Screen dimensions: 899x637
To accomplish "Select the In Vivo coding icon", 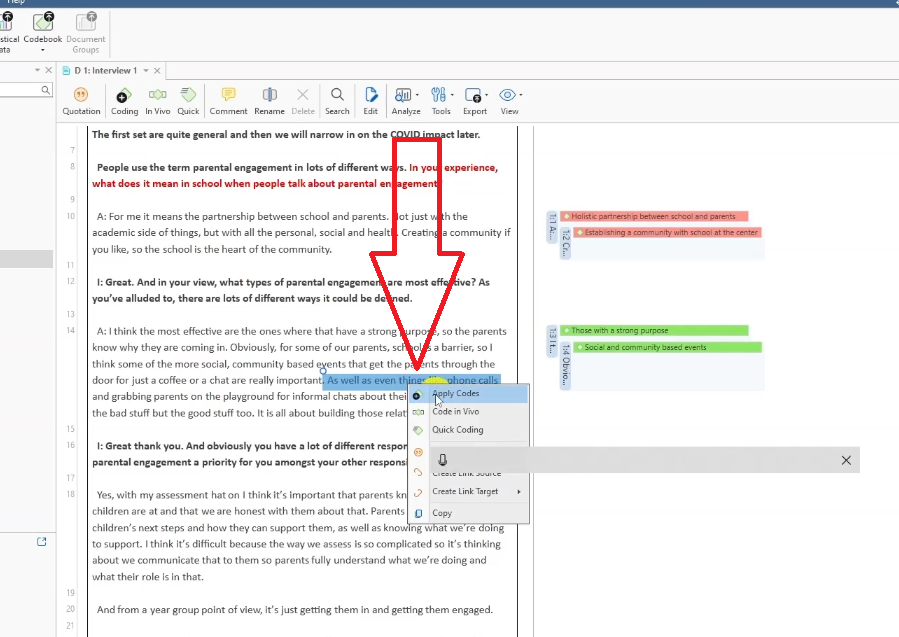I will point(157,97).
